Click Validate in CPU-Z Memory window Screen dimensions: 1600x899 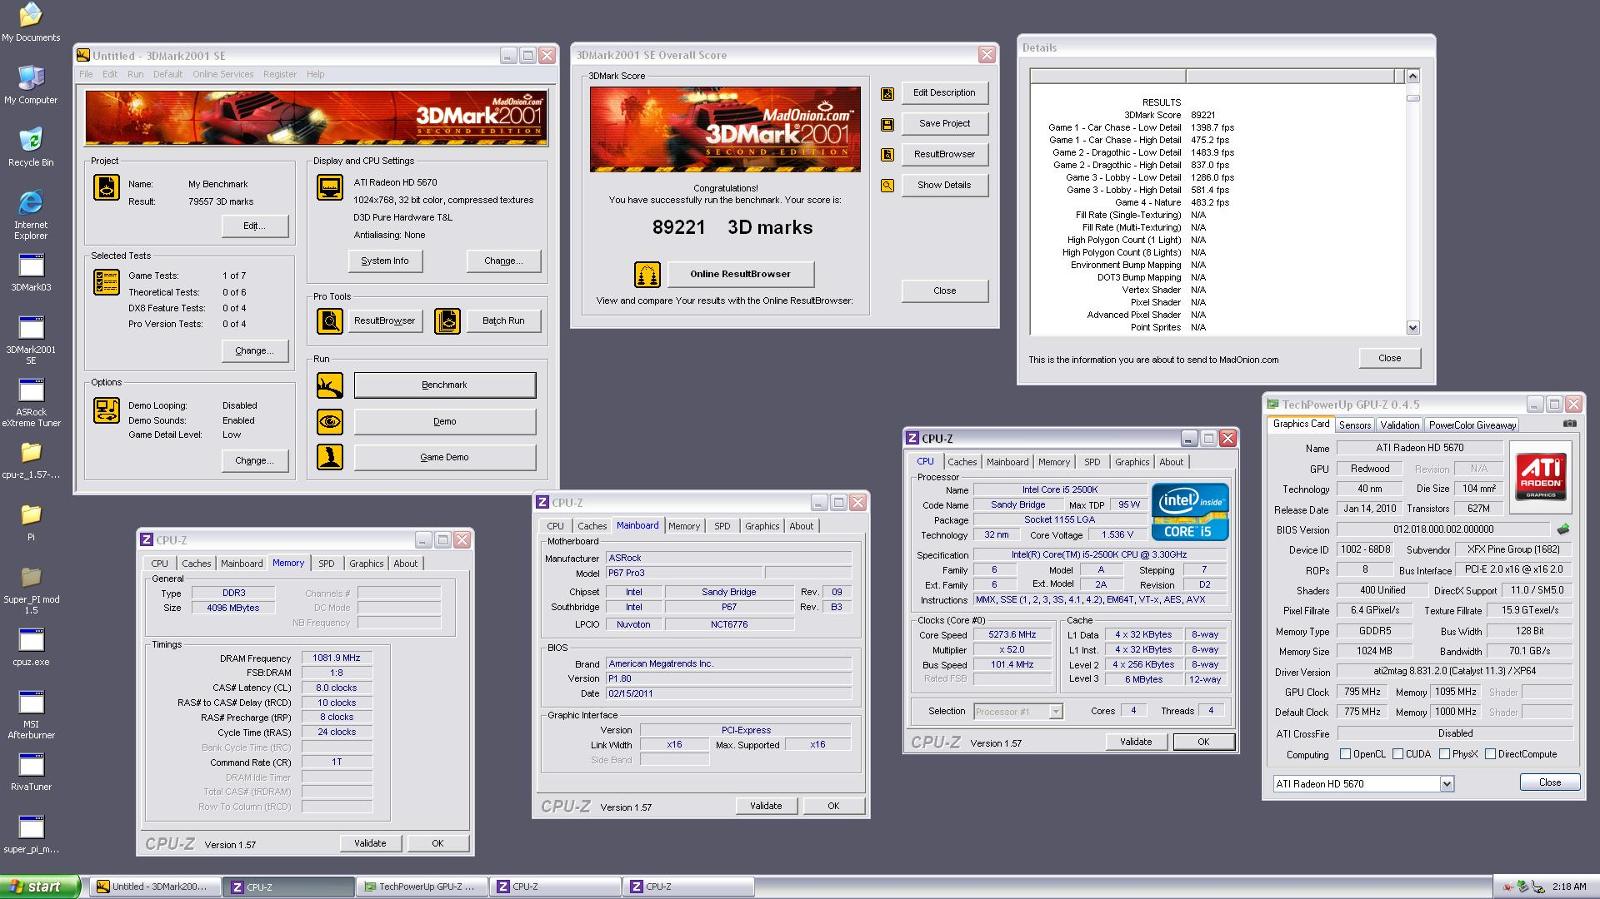click(370, 843)
